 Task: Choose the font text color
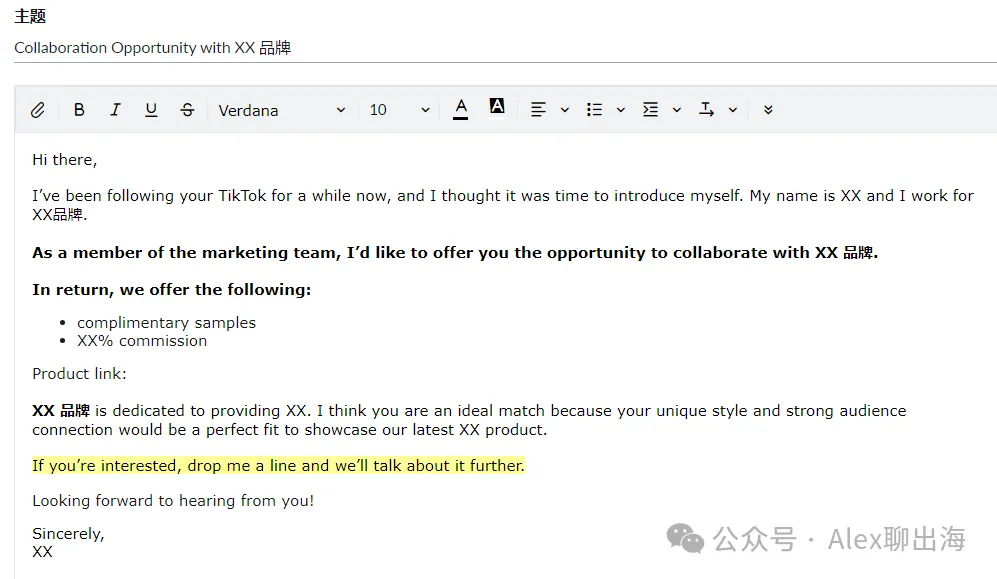tap(461, 109)
